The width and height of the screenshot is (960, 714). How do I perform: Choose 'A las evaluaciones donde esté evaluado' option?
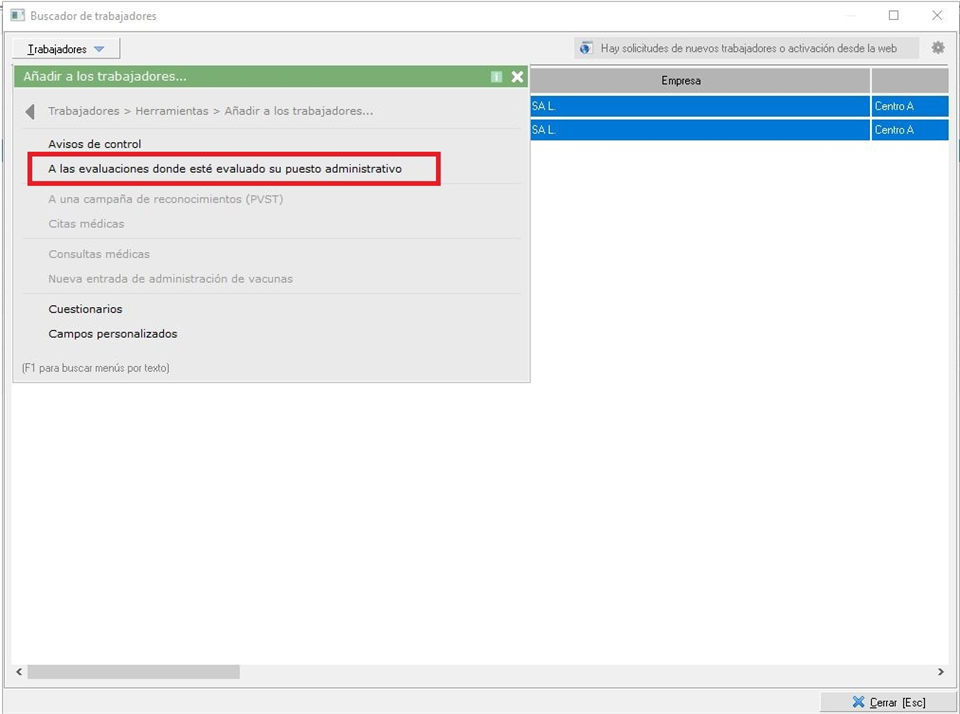[x=225, y=169]
